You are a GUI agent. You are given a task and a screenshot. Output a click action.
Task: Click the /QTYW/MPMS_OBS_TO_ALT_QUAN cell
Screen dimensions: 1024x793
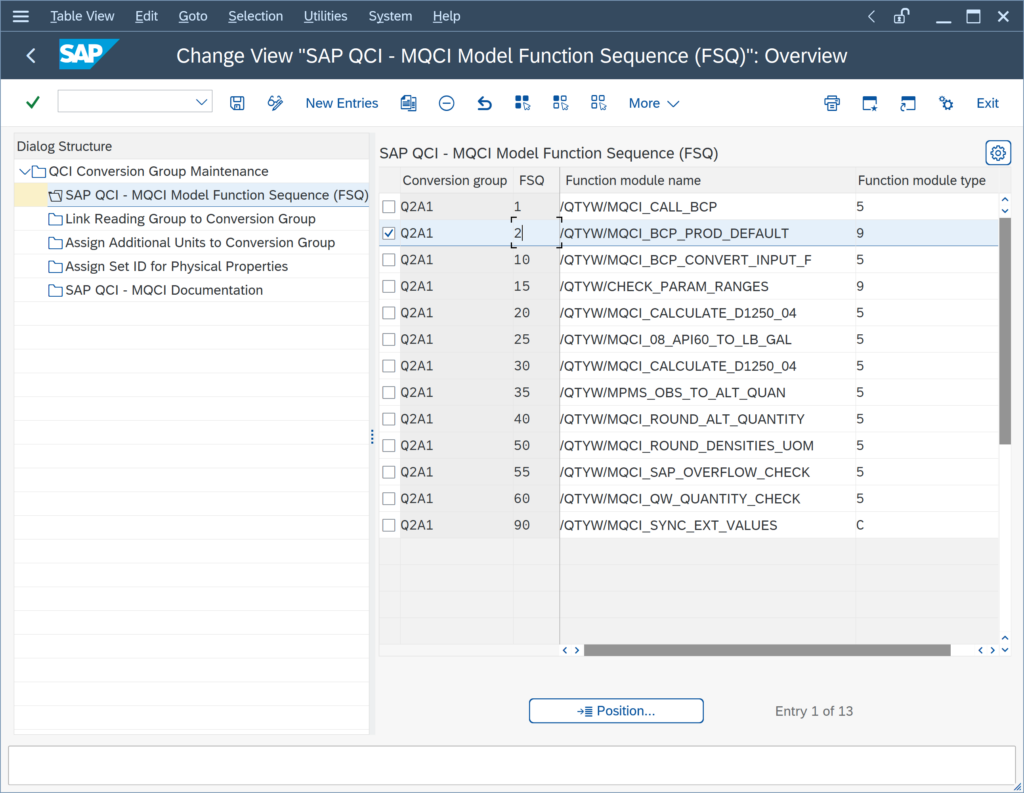[707, 393]
